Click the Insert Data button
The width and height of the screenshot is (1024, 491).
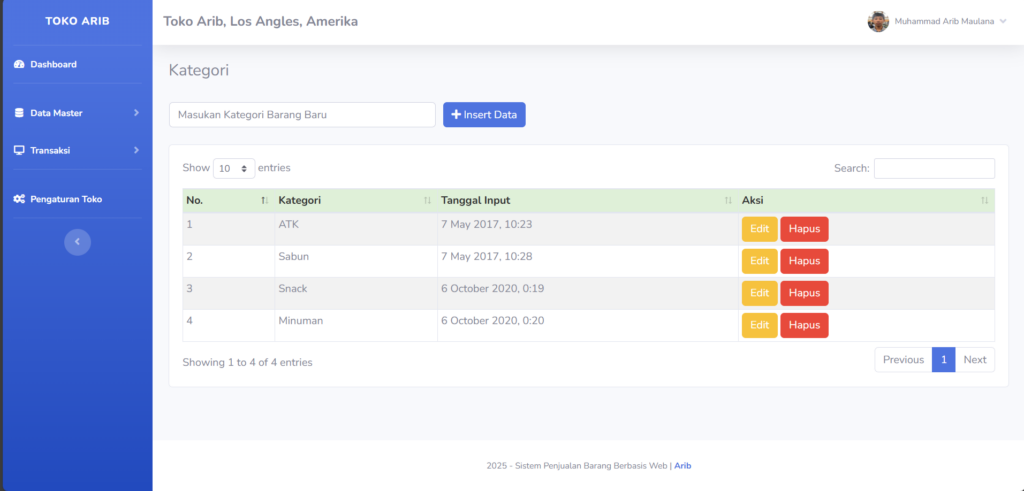click(x=484, y=115)
